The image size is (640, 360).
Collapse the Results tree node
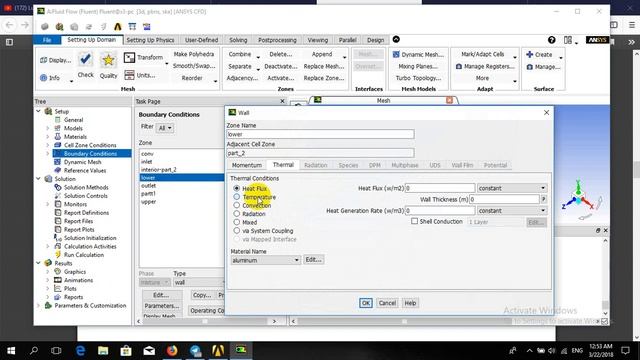coord(38,263)
